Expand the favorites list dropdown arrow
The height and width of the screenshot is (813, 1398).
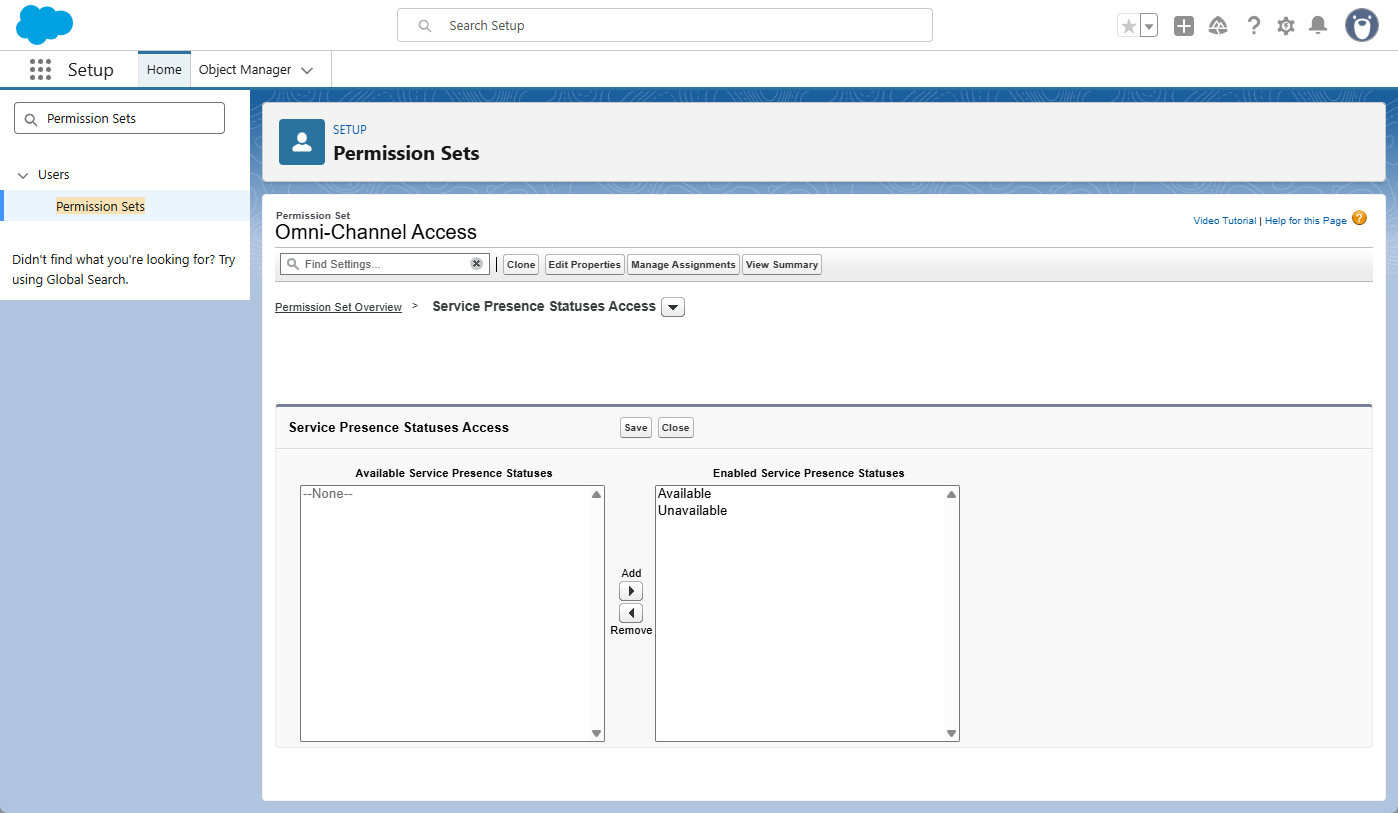[x=1149, y=26]
